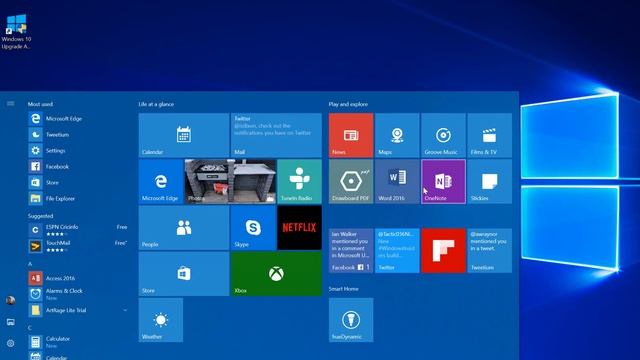Click 'Play and explore' group title
The height and width of the screenshot is (360, 640).
pyautogui.click(x=348, y=104)
